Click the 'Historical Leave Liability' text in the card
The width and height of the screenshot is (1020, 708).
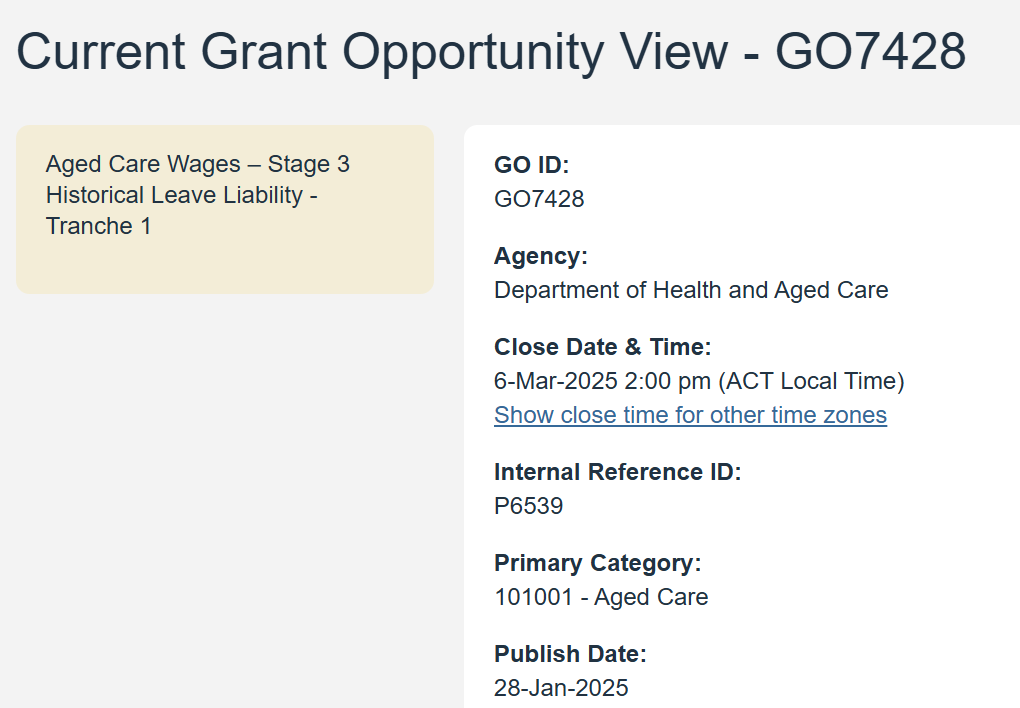coord(174,195)
